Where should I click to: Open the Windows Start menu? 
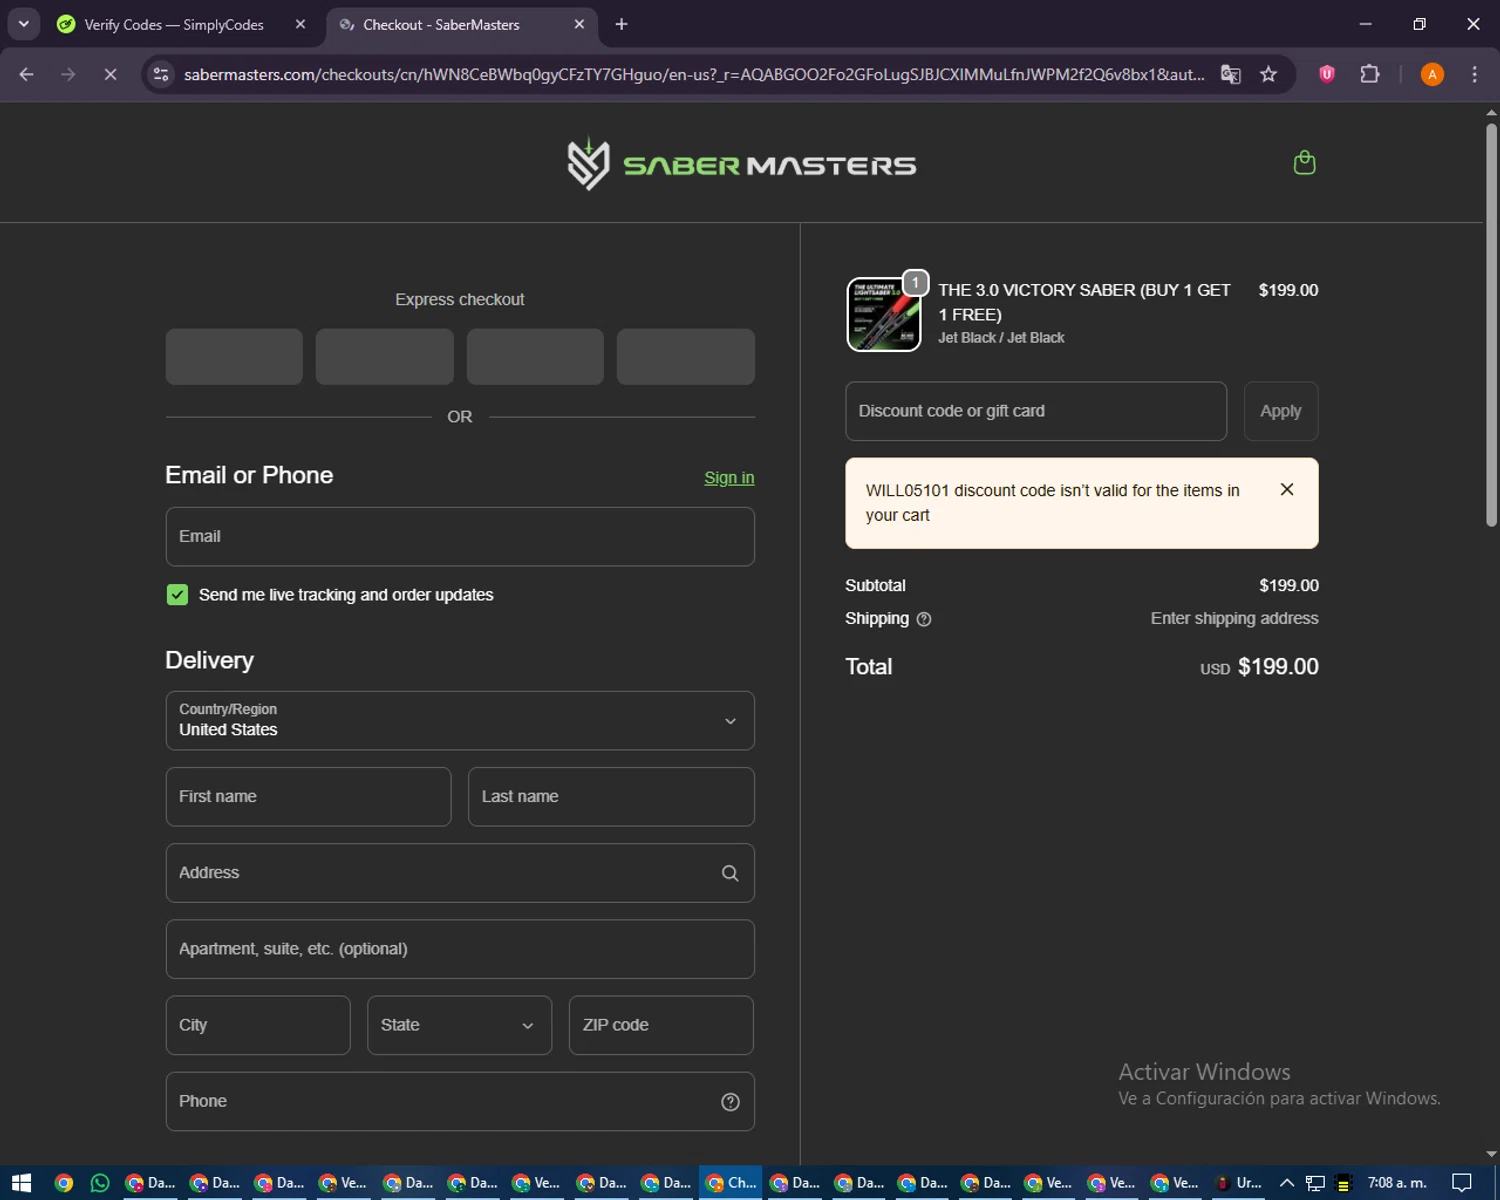(21, 1183)
